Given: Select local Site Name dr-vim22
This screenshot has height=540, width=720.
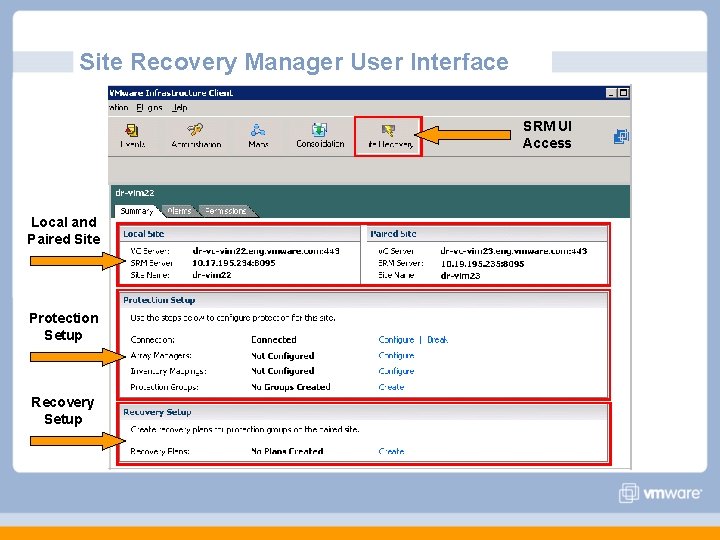Looking at the screenshot, I should pos(212,275).
